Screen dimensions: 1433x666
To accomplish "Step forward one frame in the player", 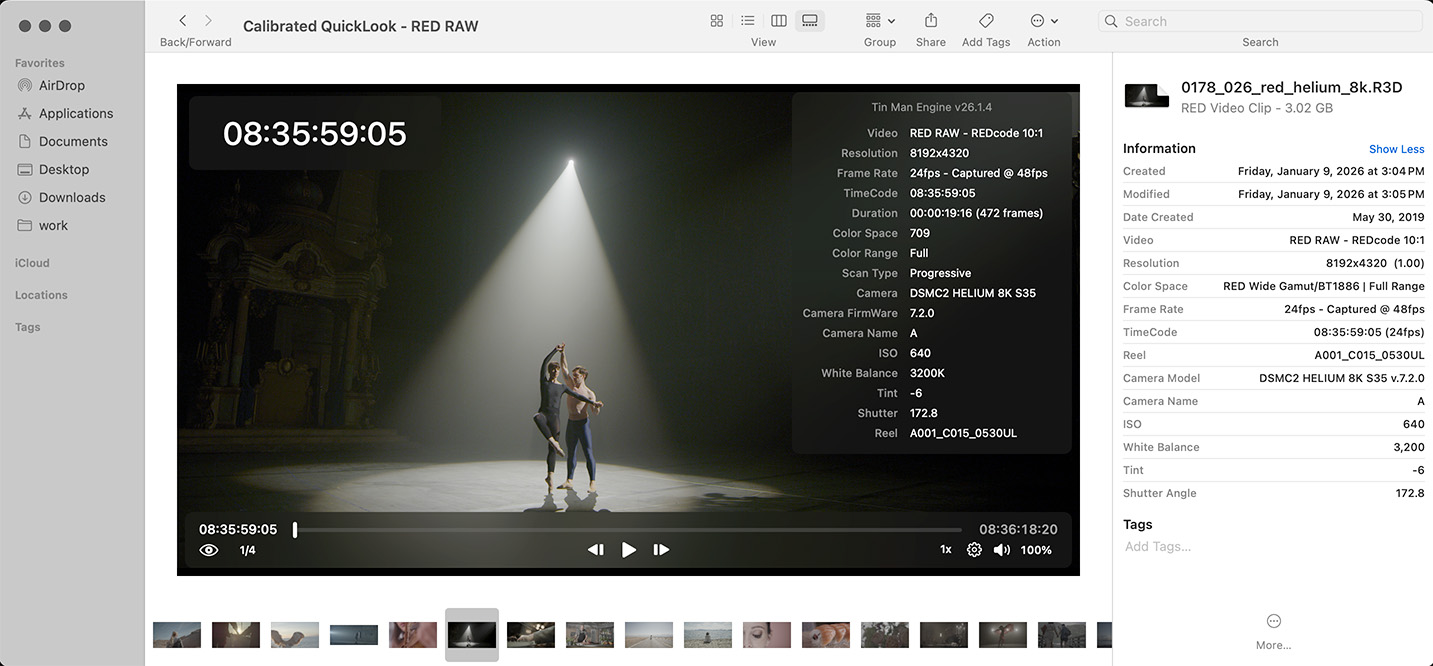I will pyautogui.click(x=661, y=550).
